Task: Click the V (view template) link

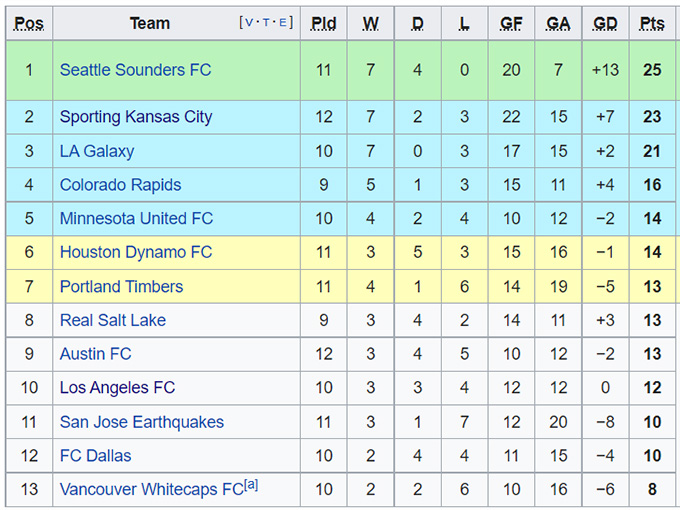Action: (x=249, y=23)
